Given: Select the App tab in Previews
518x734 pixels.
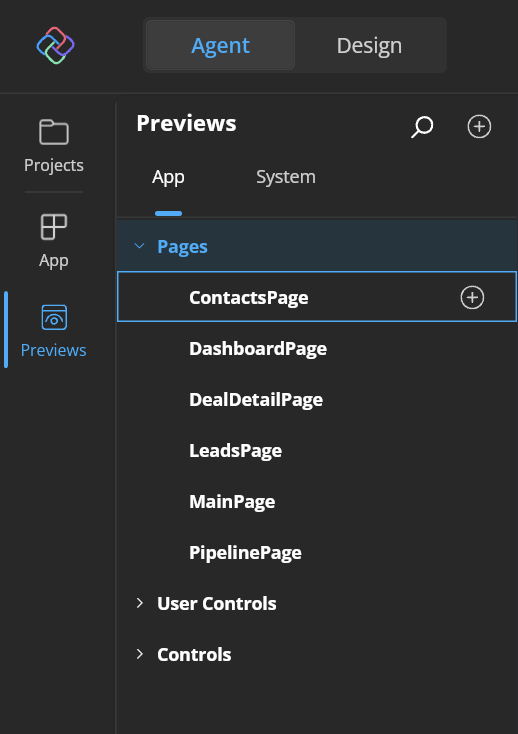Looking at the screenshot, I should click(x=168, y=177).
